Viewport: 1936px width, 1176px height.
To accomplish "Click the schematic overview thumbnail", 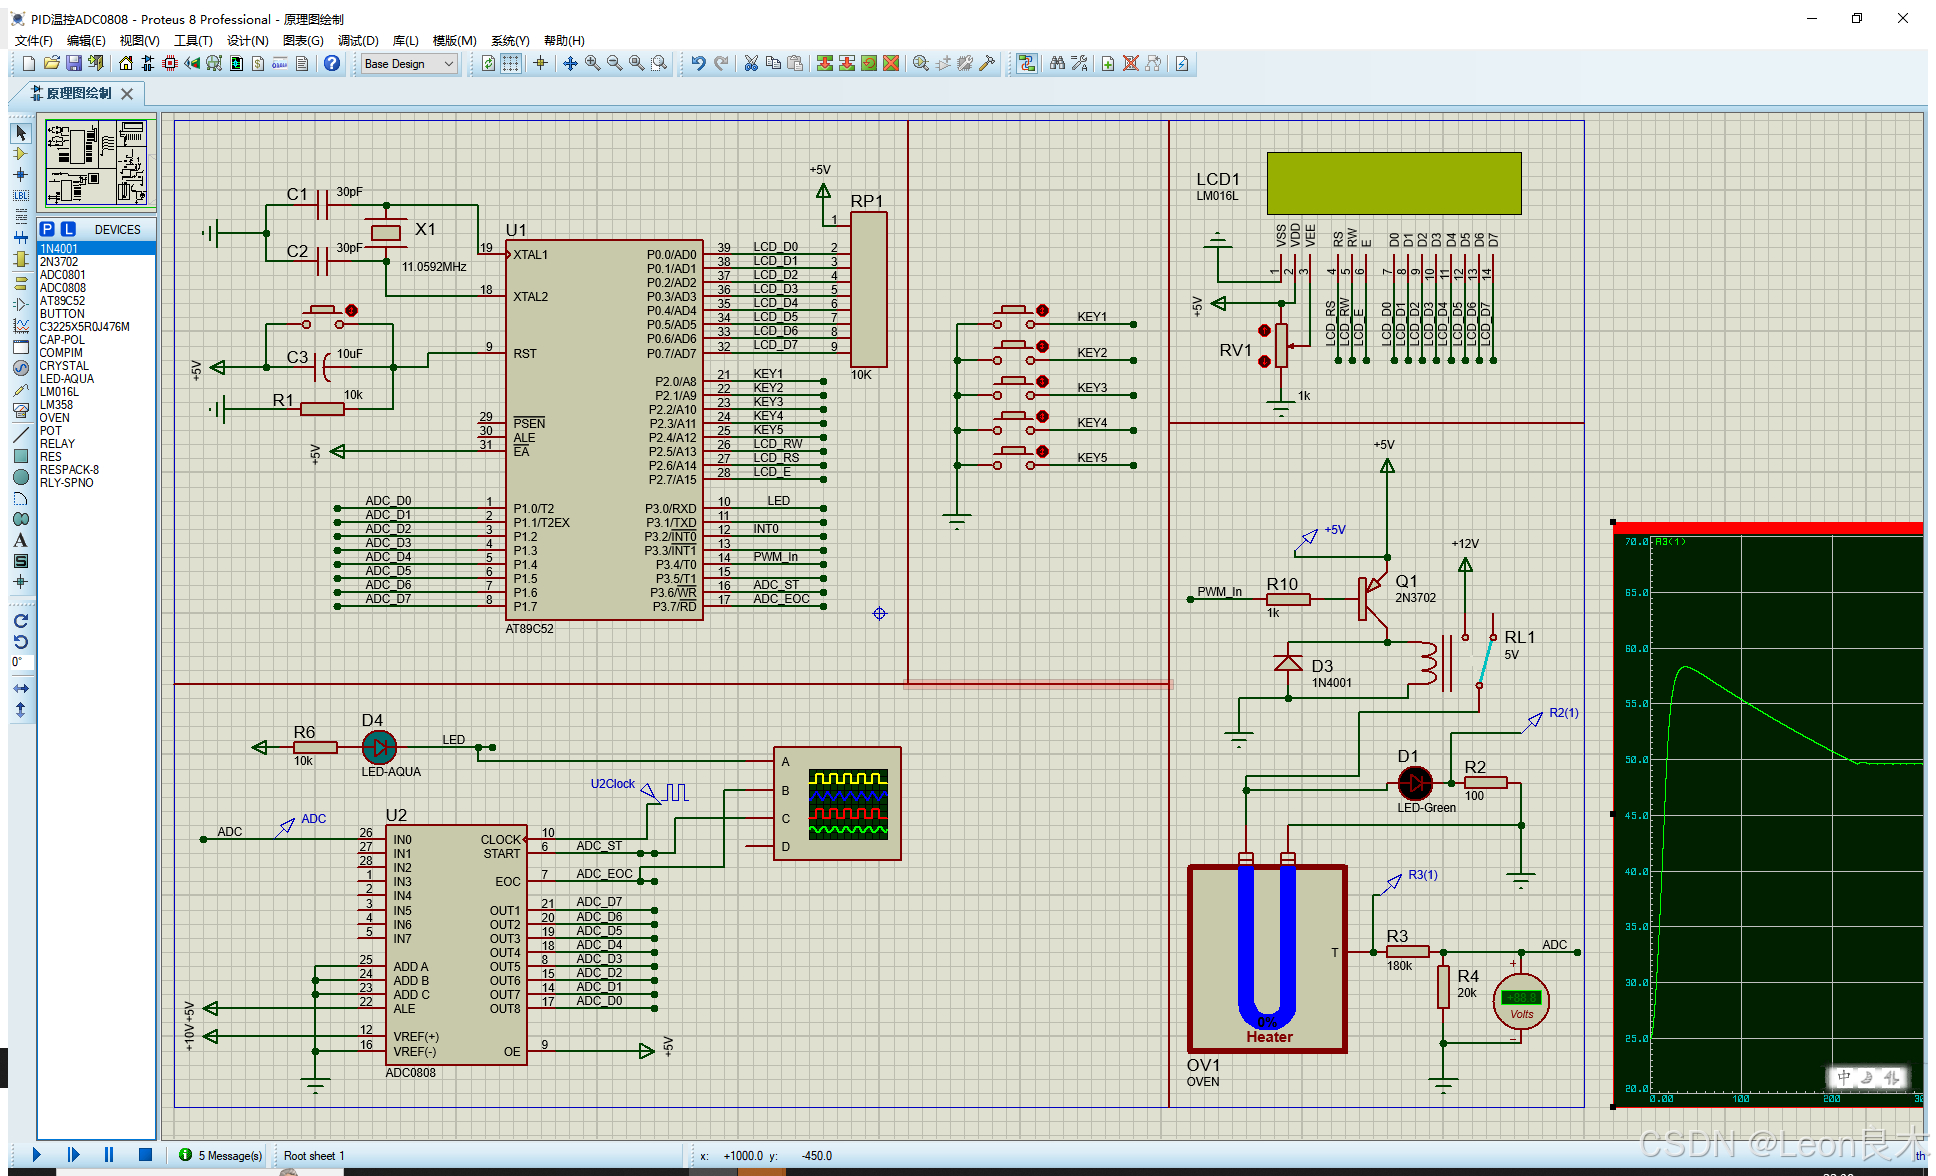I will pyautogui.click(x=97, y=162).
